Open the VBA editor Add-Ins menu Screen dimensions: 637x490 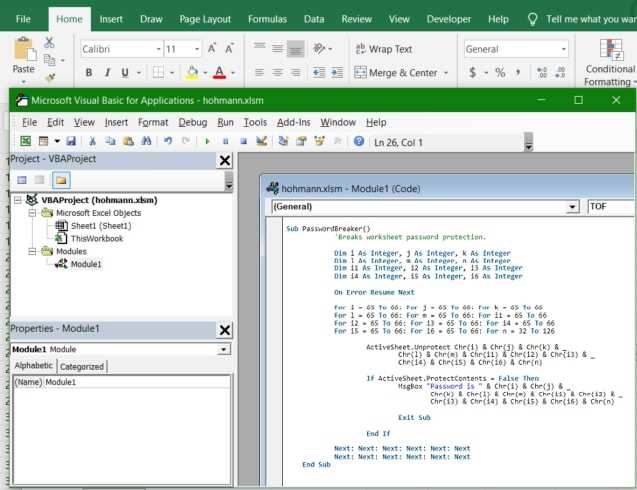293,122
